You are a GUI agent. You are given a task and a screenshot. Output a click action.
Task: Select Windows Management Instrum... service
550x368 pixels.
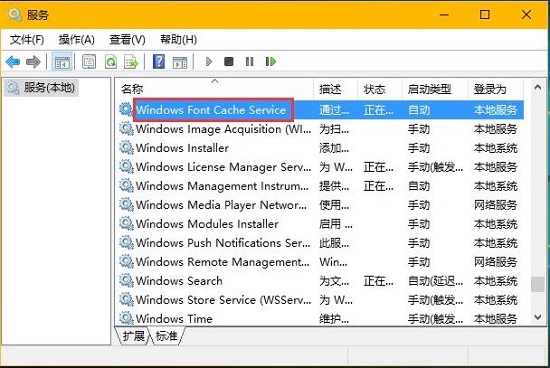321,186
